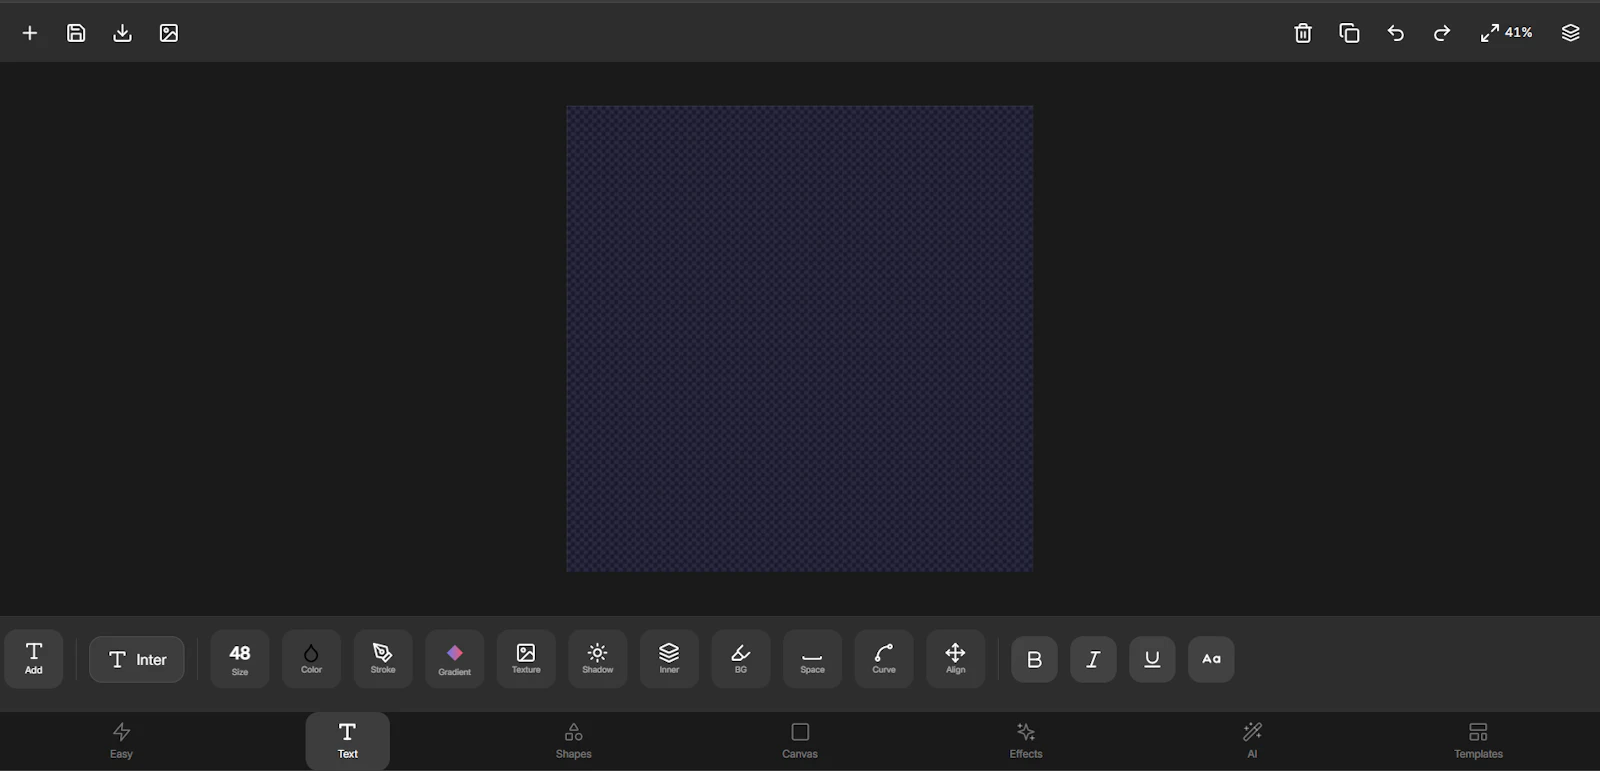Click the dark blue canvas artboard
The image size is (1600, 771).
click(x=800, y=339)
